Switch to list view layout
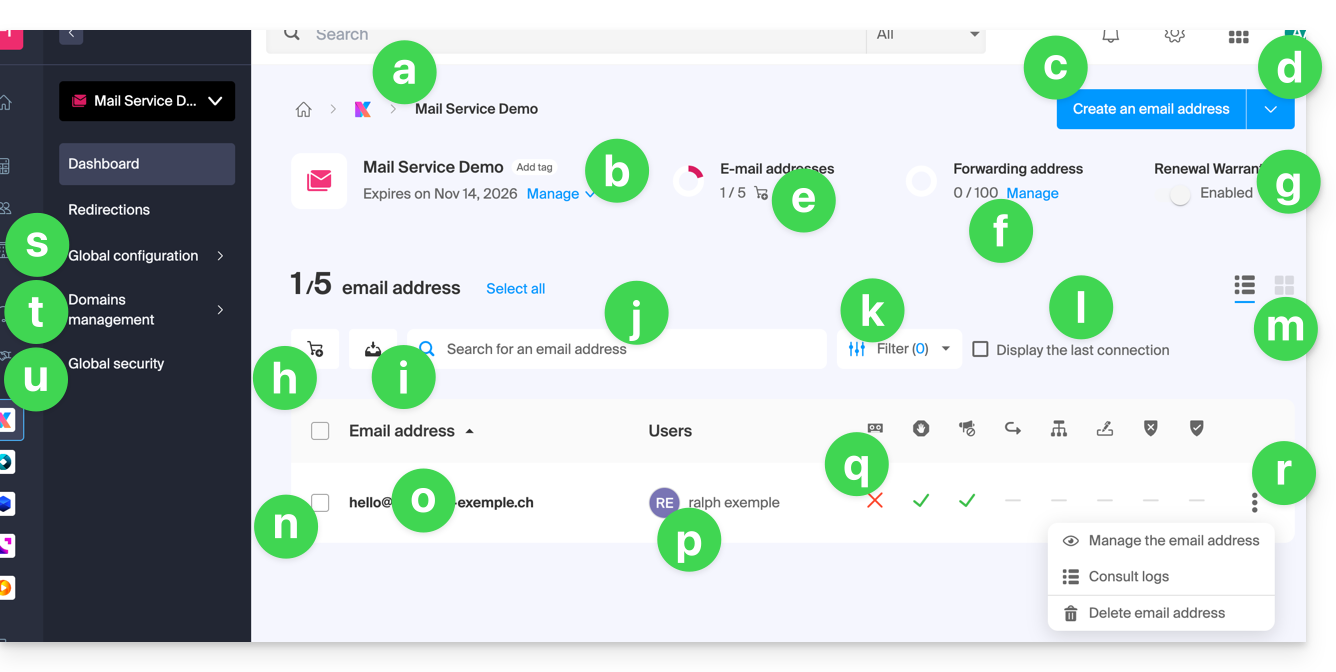1336x672 pixels. pos(1244,287)
